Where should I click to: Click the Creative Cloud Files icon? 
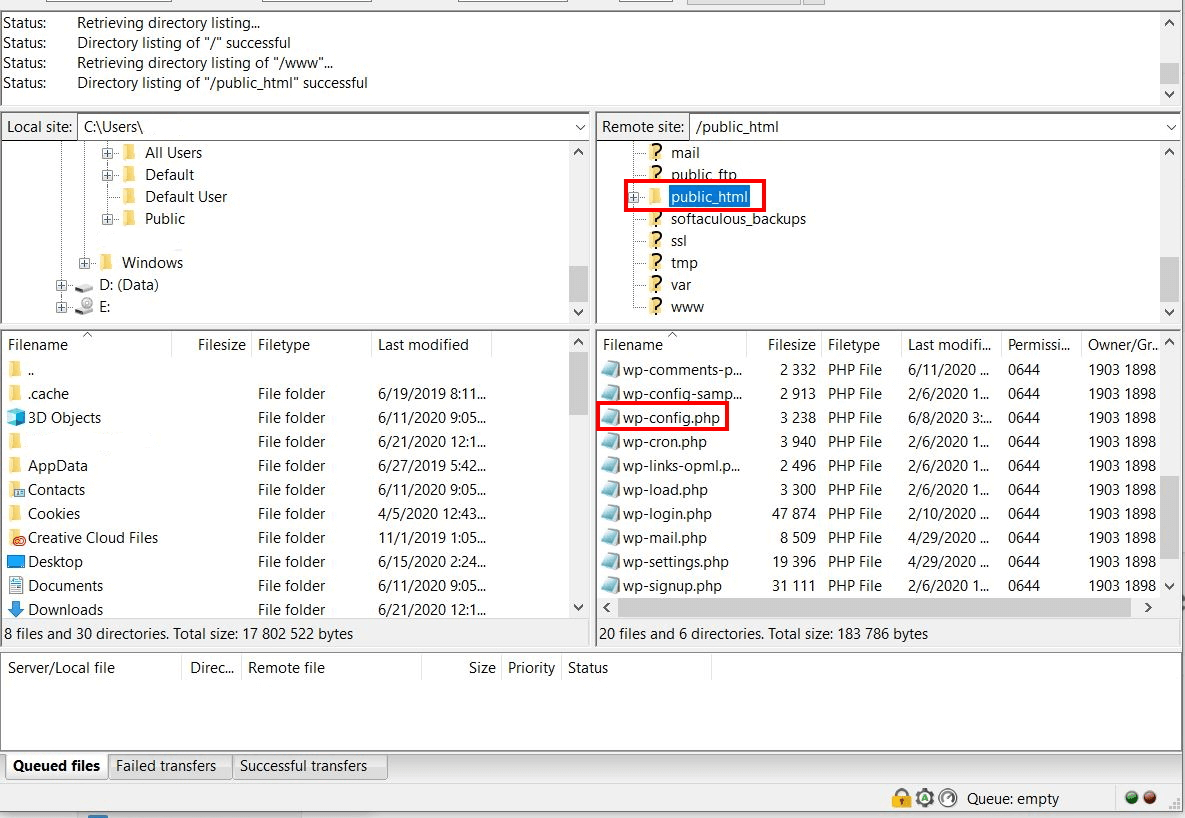[x=16, y=538]
